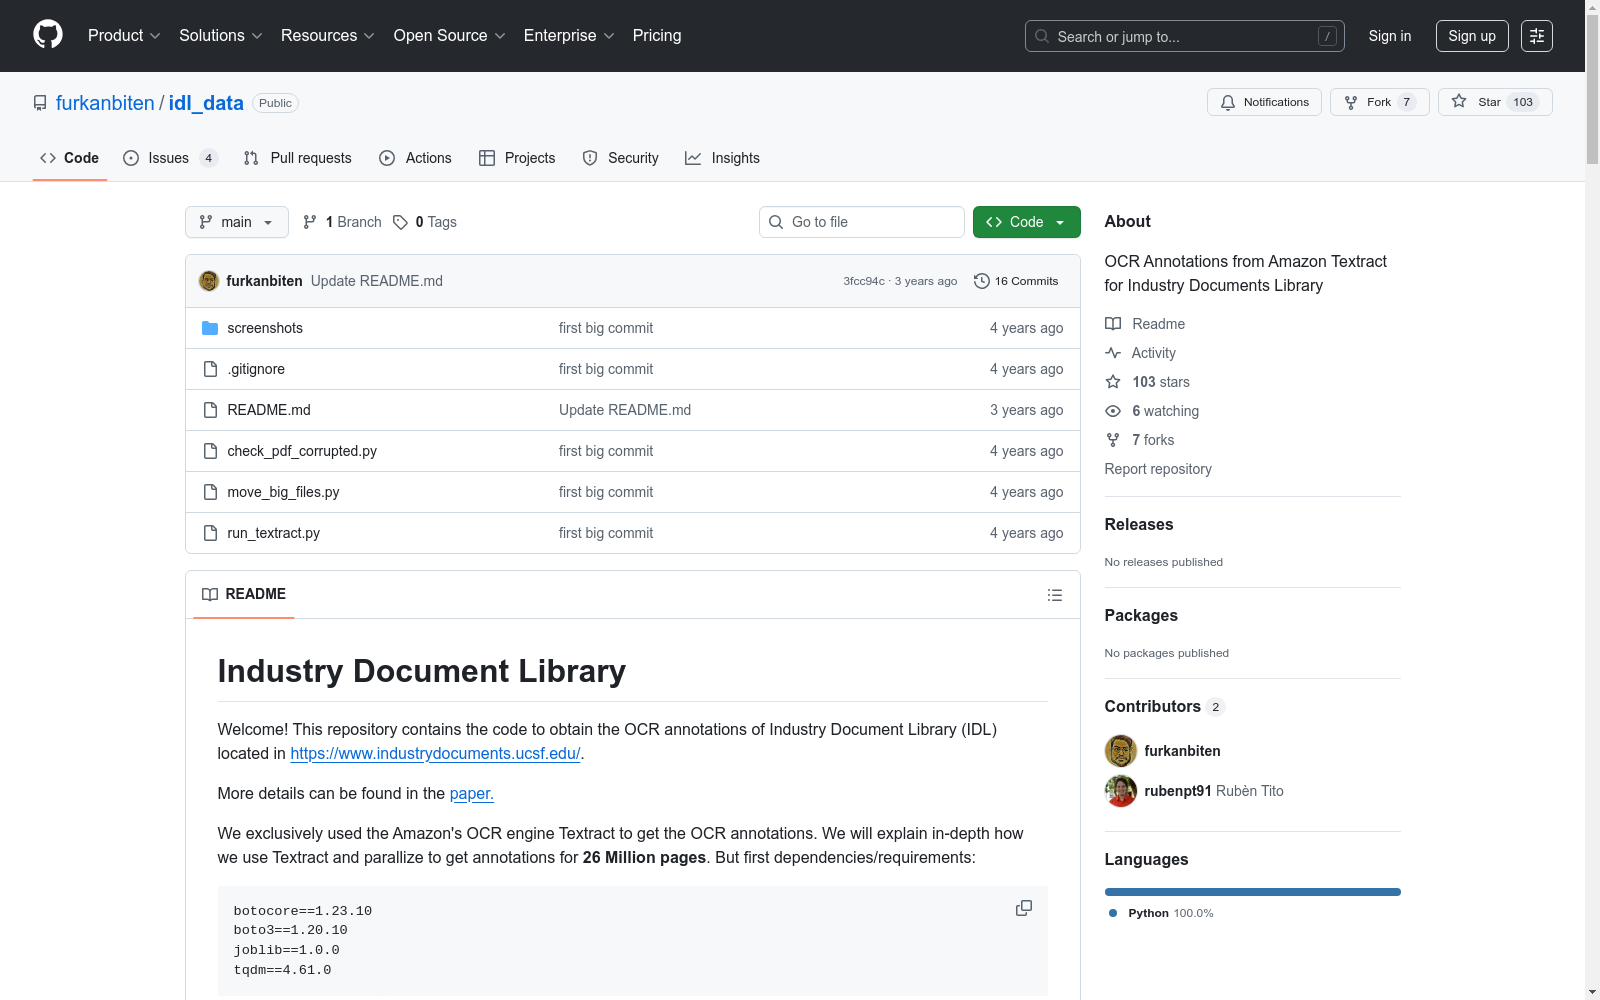Open furkanbiten's contributor avatar
This screenshot has width=1600, height=1000.
tap(1121, 751)
